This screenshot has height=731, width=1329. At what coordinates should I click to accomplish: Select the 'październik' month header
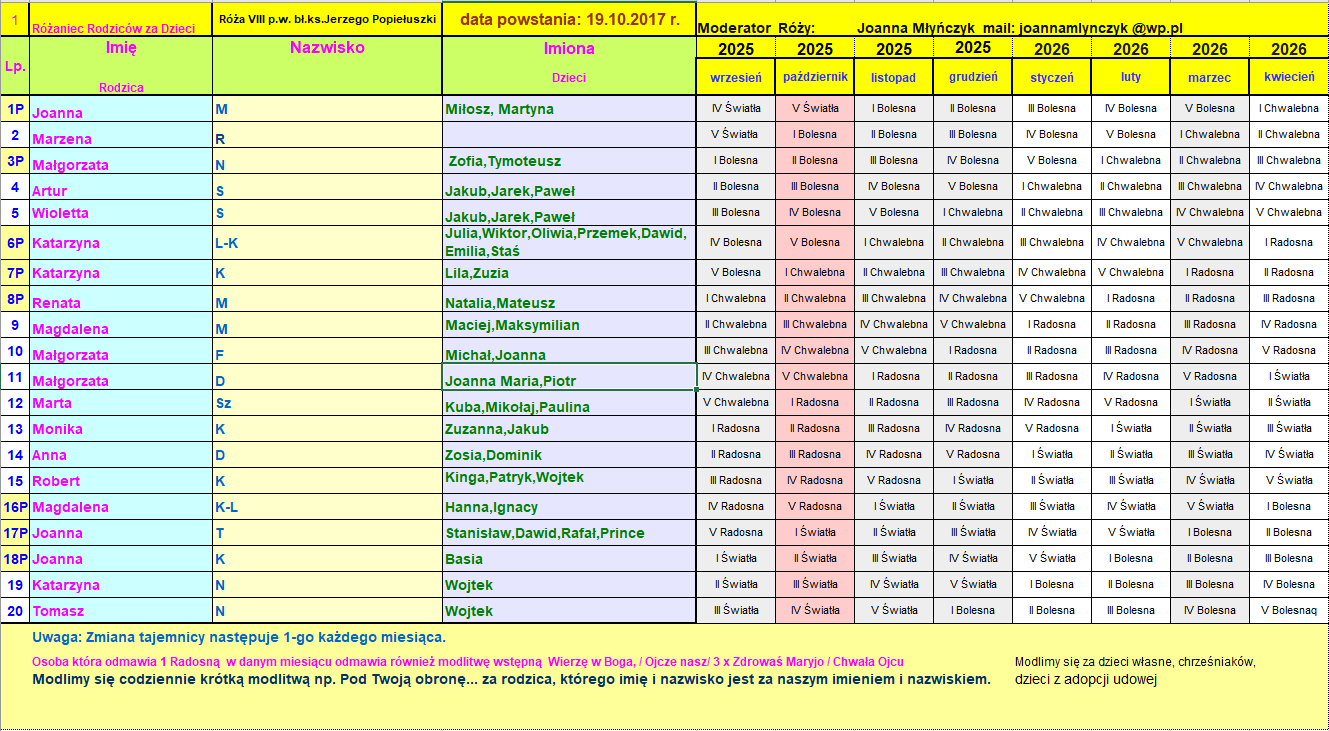pyautogui.click(x=815, y=77)
